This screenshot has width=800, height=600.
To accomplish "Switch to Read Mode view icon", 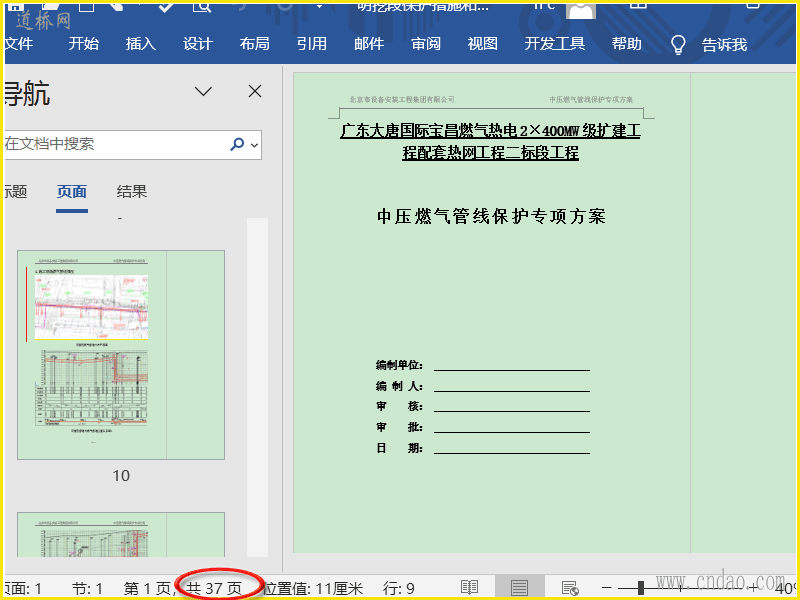I will click(x=469, y=588).
